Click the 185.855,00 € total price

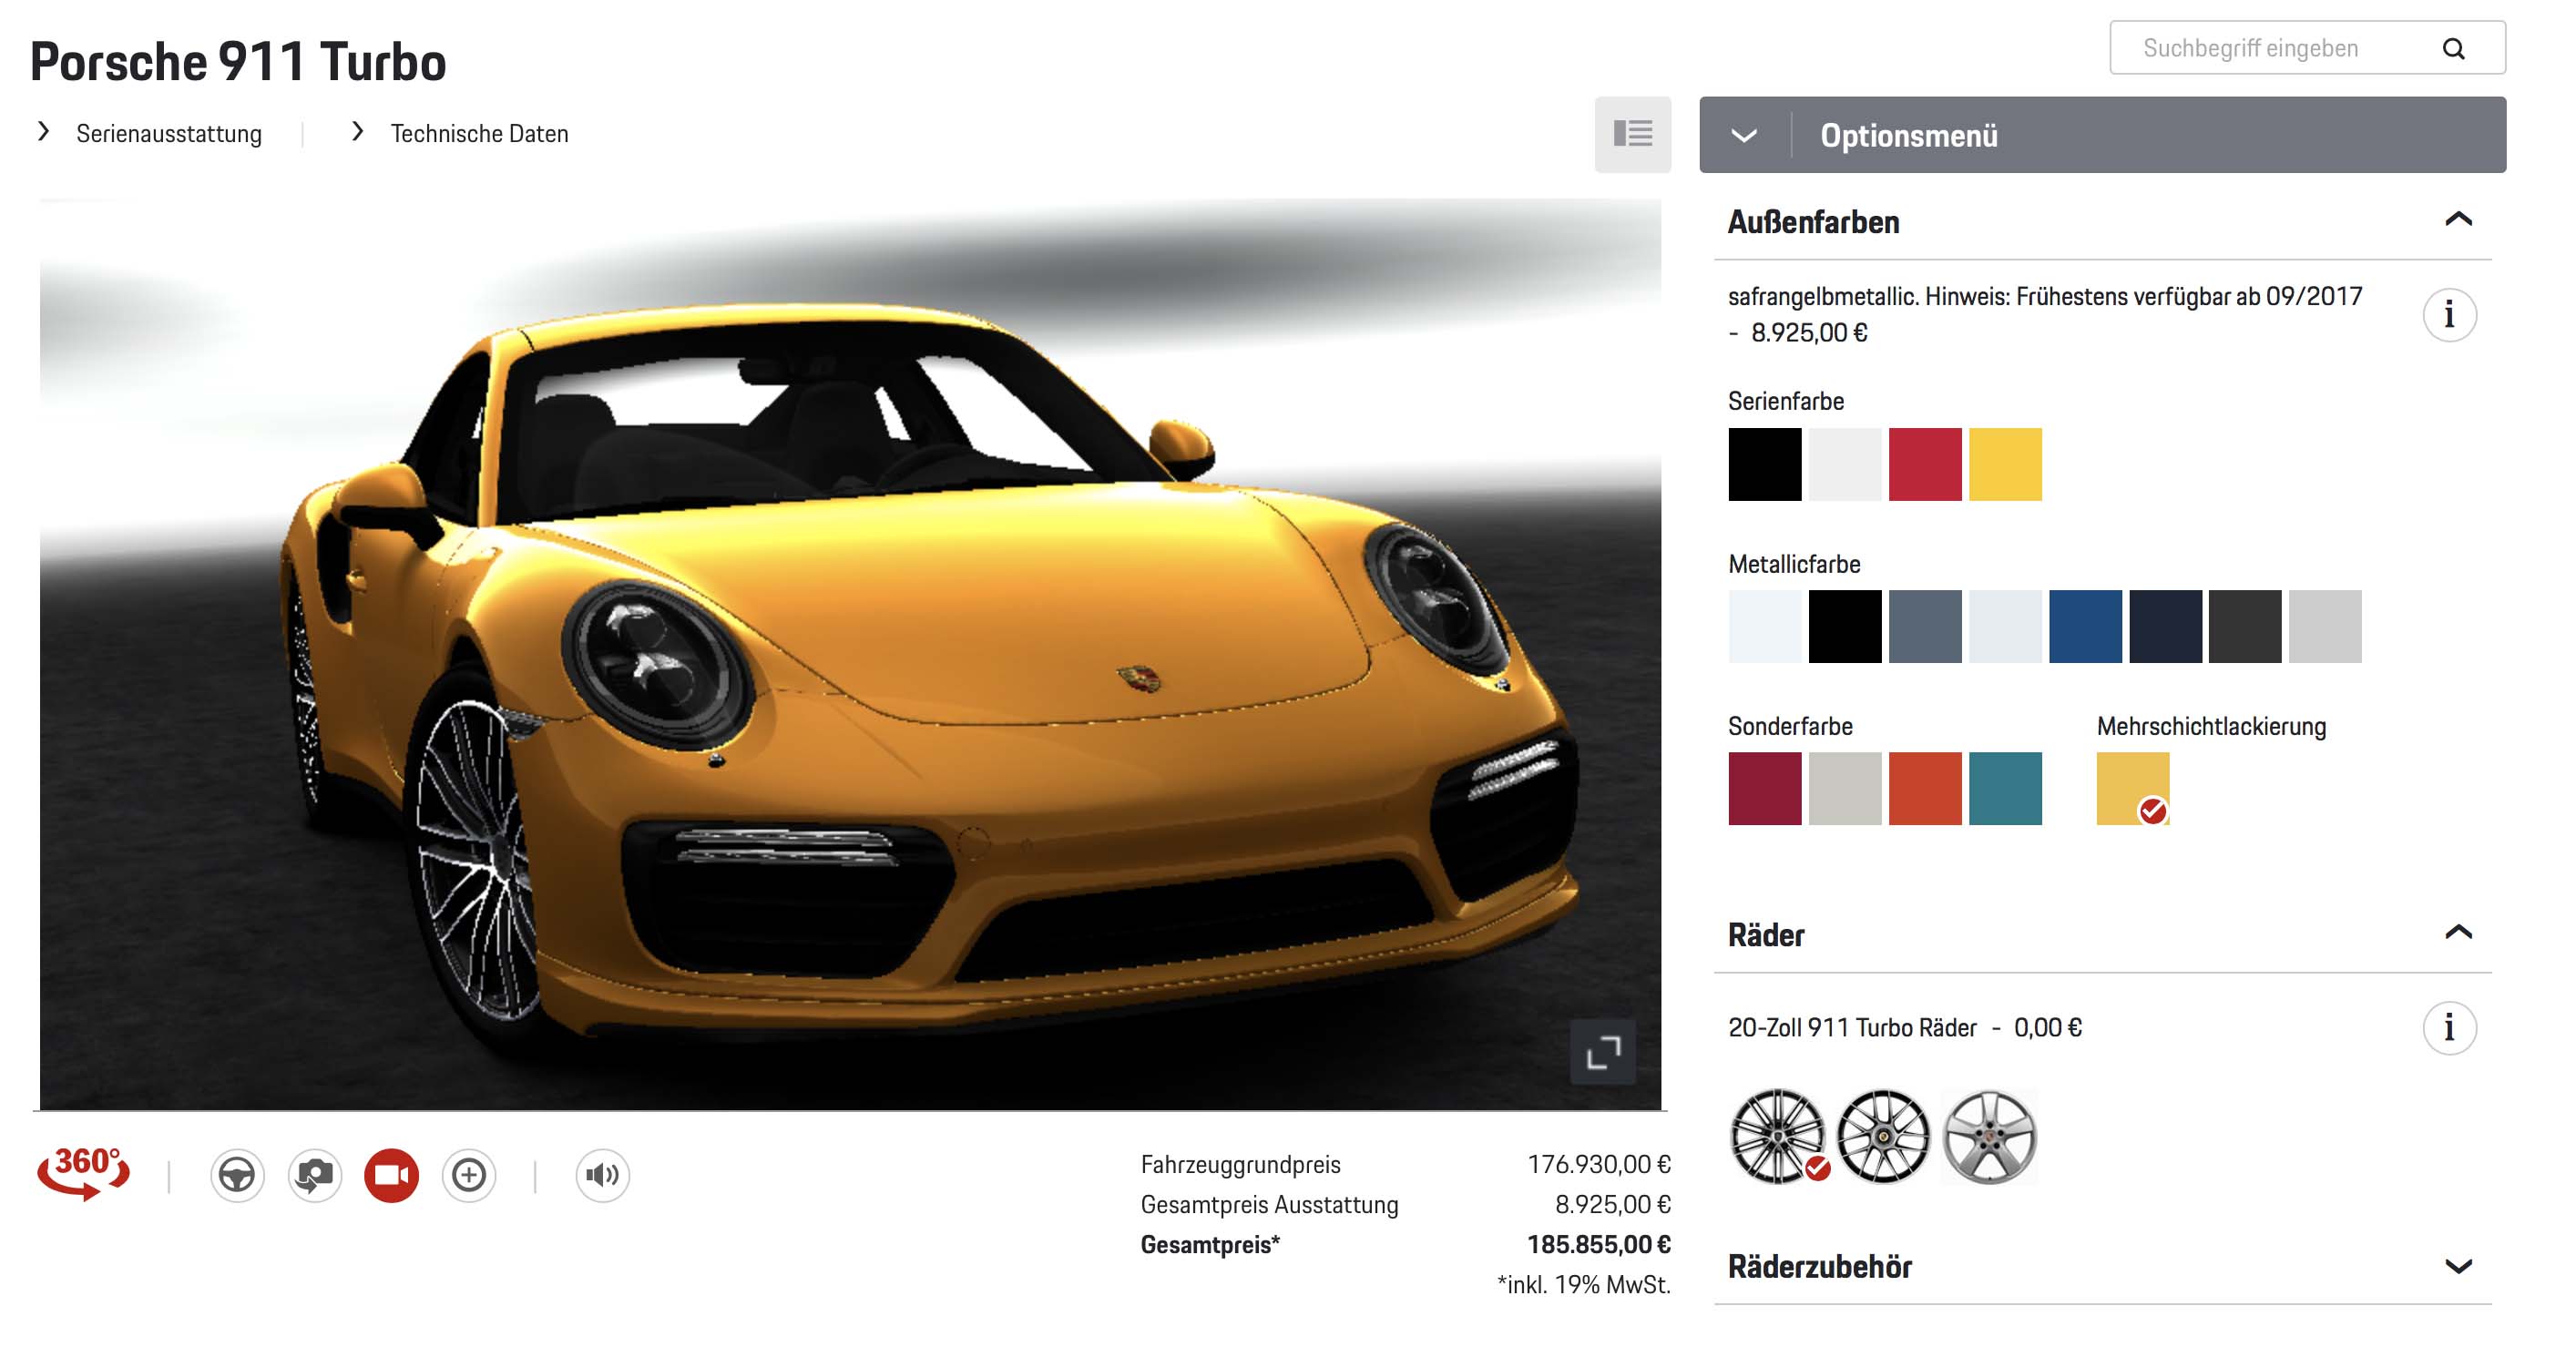click(1598, 1245)
